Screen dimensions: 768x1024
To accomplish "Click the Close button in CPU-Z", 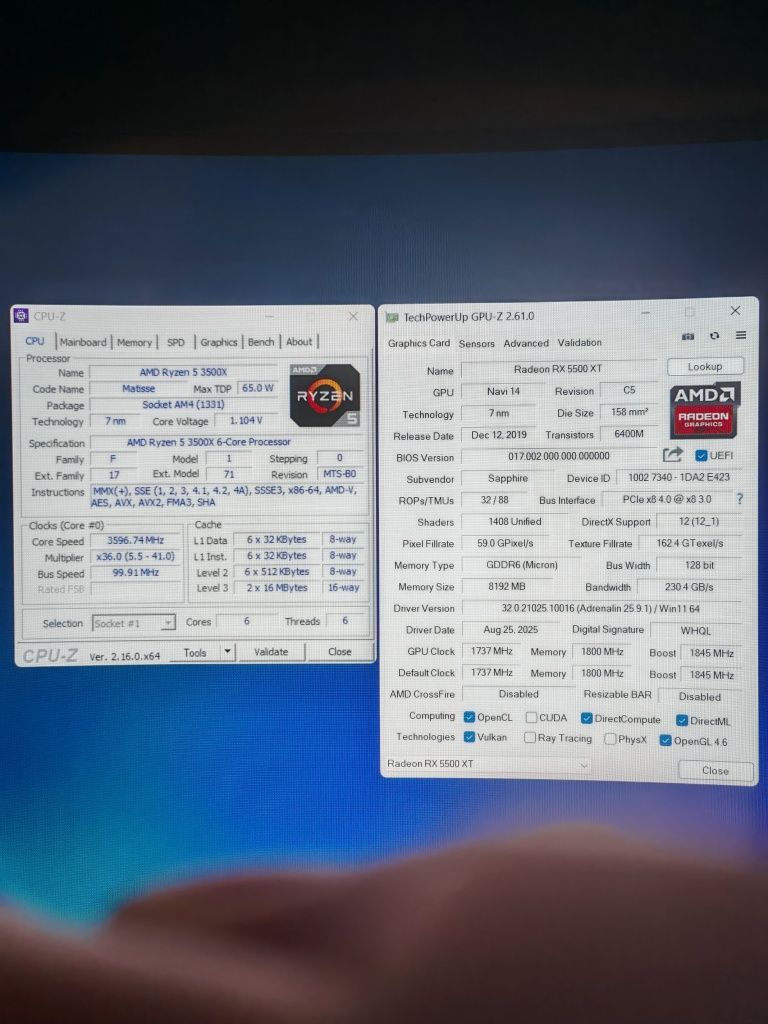I will (x=340, y=651).
